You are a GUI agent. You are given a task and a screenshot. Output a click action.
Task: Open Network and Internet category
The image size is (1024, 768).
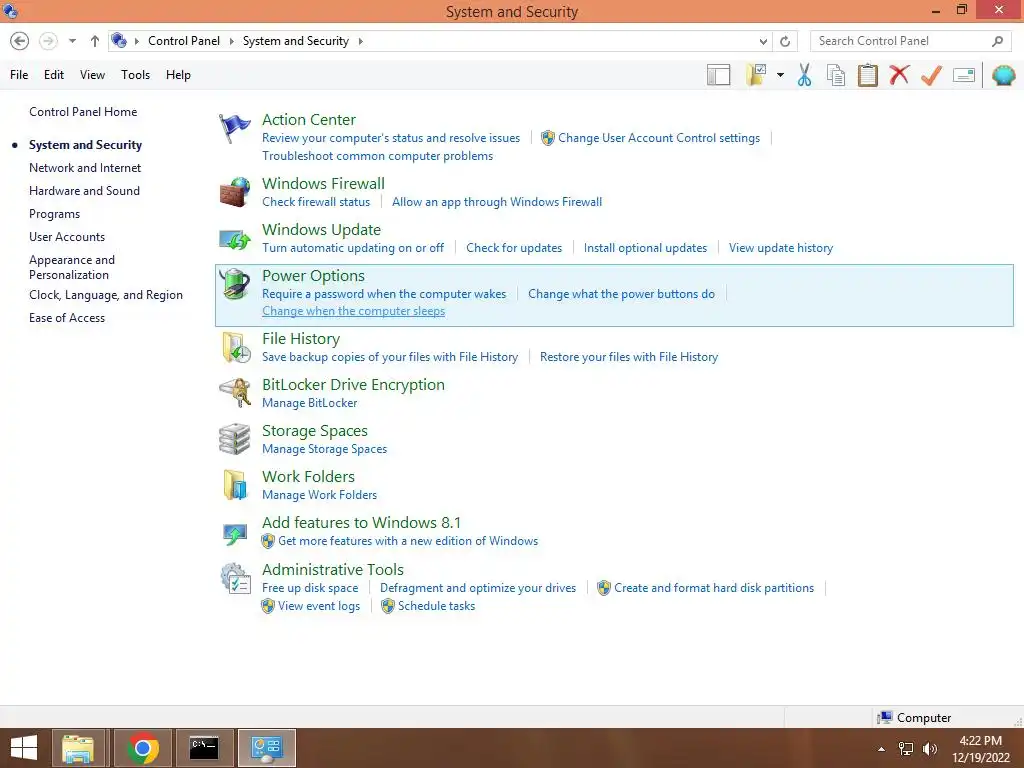pyautogui.click(x=85, y=168)
